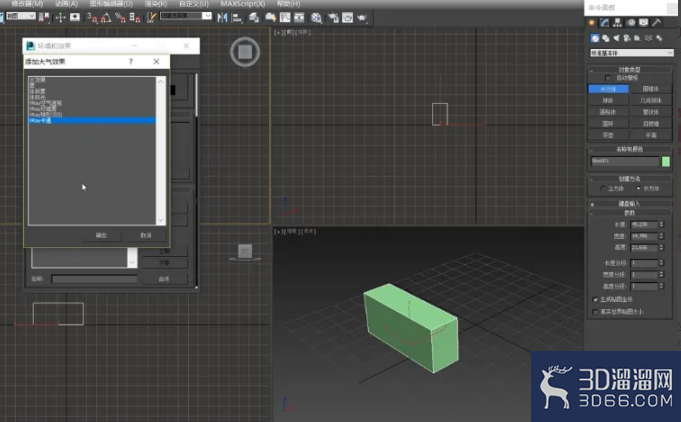Switch to the Display panel tab
The width and height of the screenshot is (681, 422).
coord(643,23)
